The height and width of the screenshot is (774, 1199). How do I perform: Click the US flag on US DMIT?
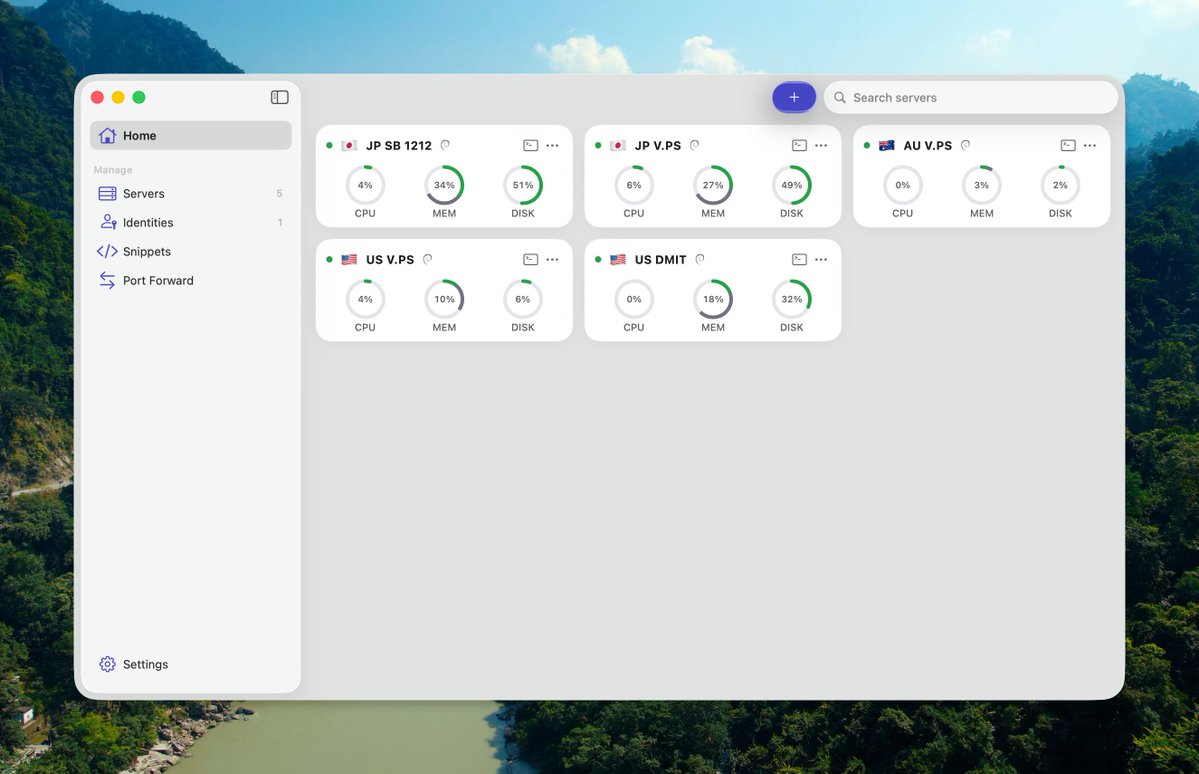point(618,259)
